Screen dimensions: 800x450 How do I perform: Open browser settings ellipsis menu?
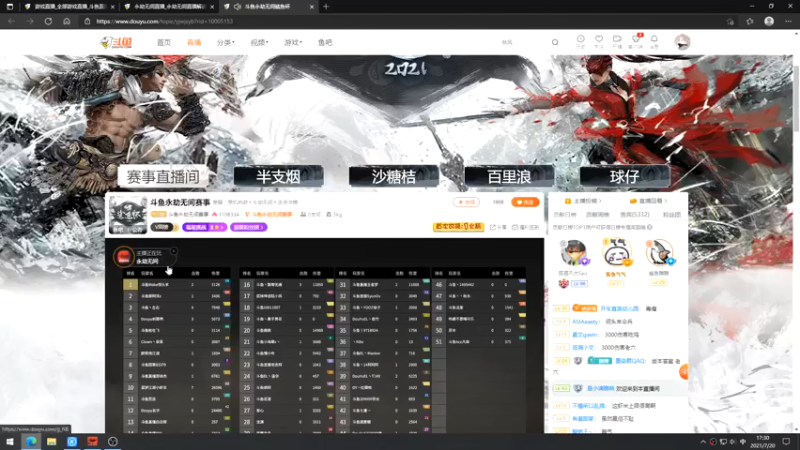788,21
